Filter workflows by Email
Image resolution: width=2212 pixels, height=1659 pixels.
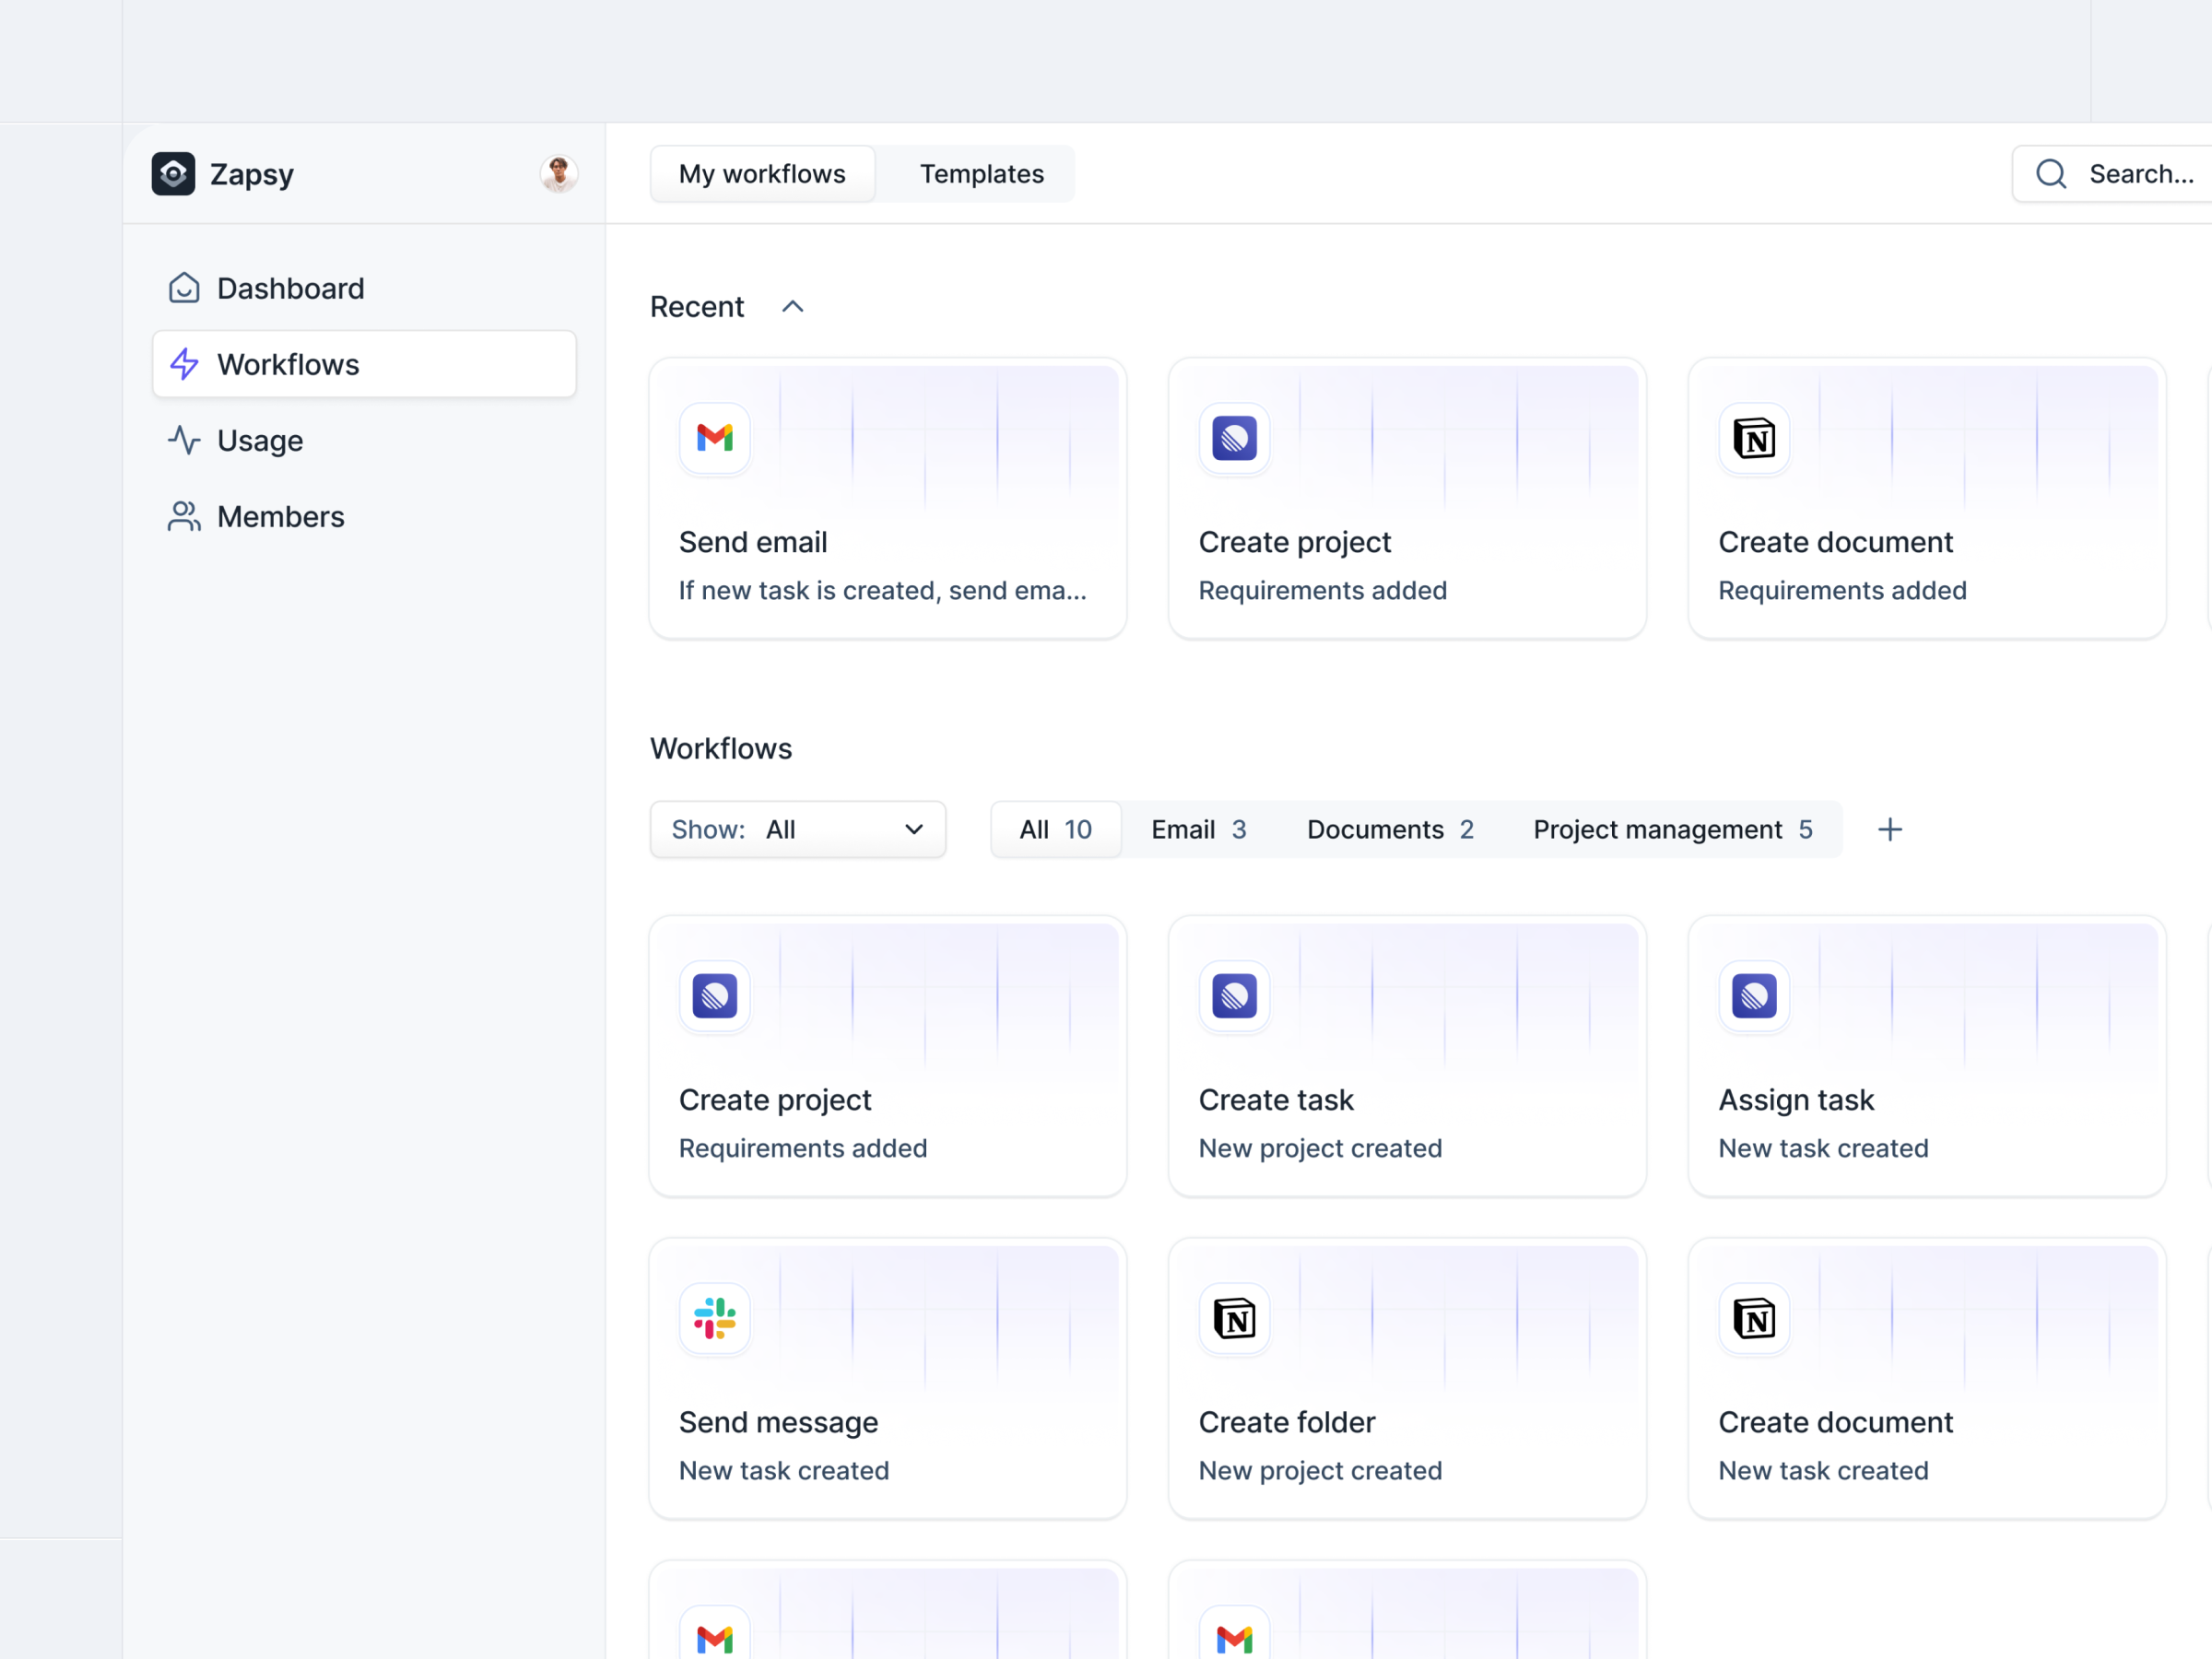(x=1197, y=829)
